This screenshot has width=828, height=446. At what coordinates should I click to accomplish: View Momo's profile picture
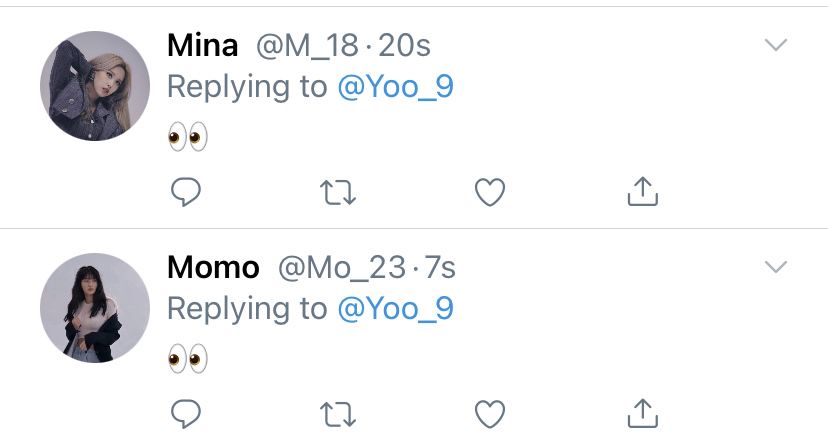point(95,308)
